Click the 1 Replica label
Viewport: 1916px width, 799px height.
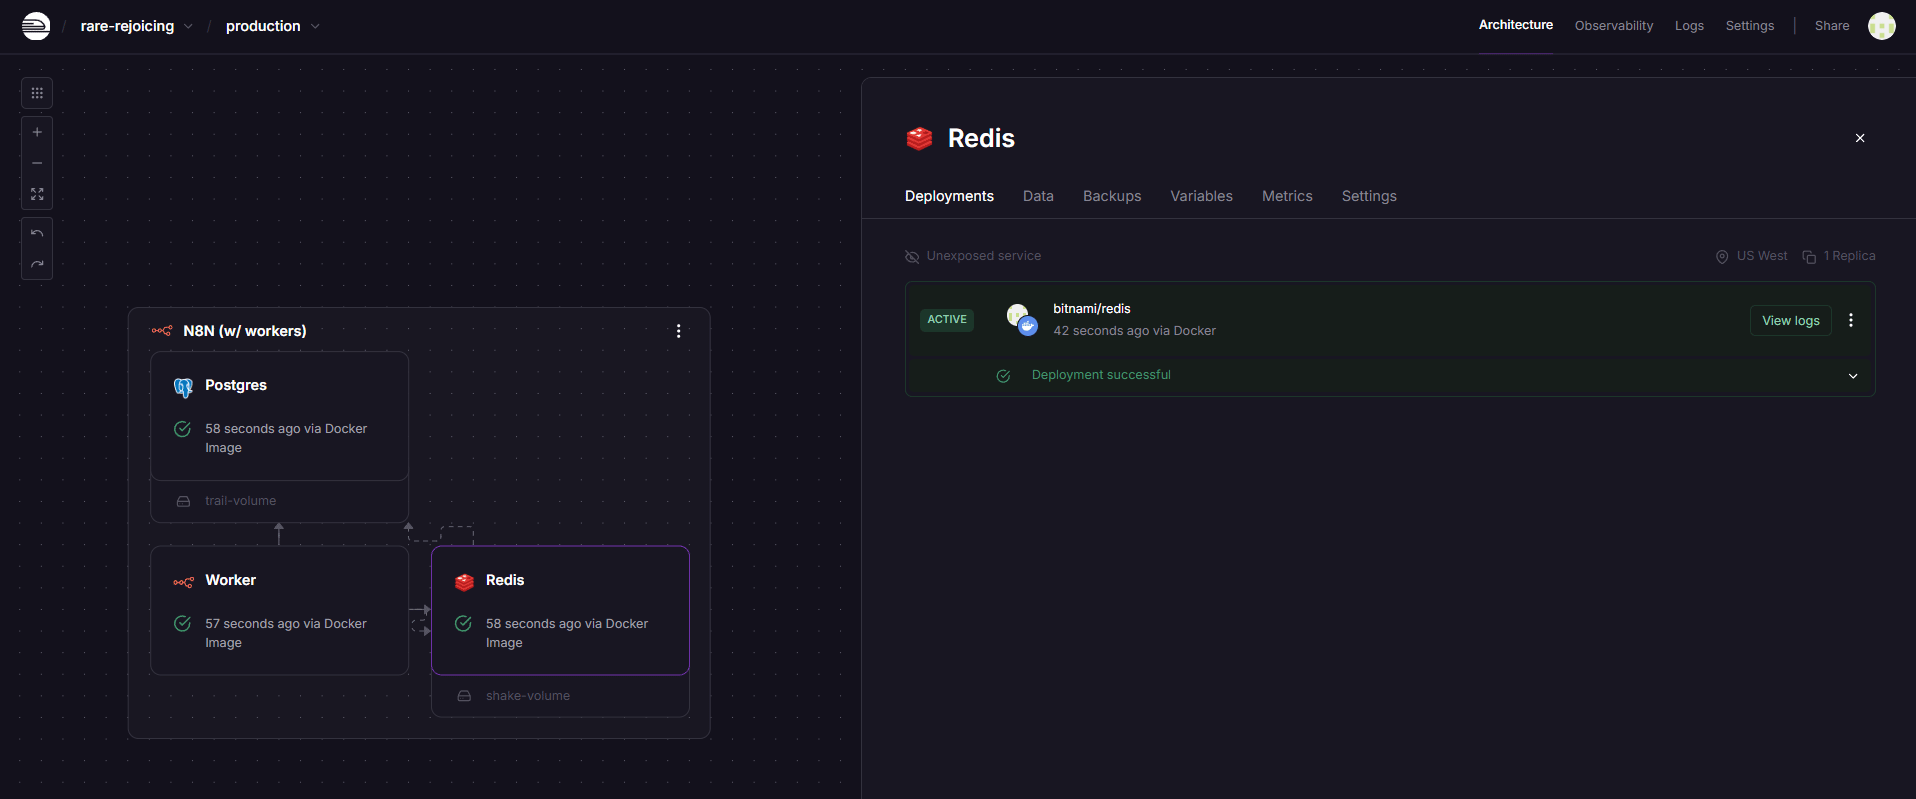tap(1850, 256)
